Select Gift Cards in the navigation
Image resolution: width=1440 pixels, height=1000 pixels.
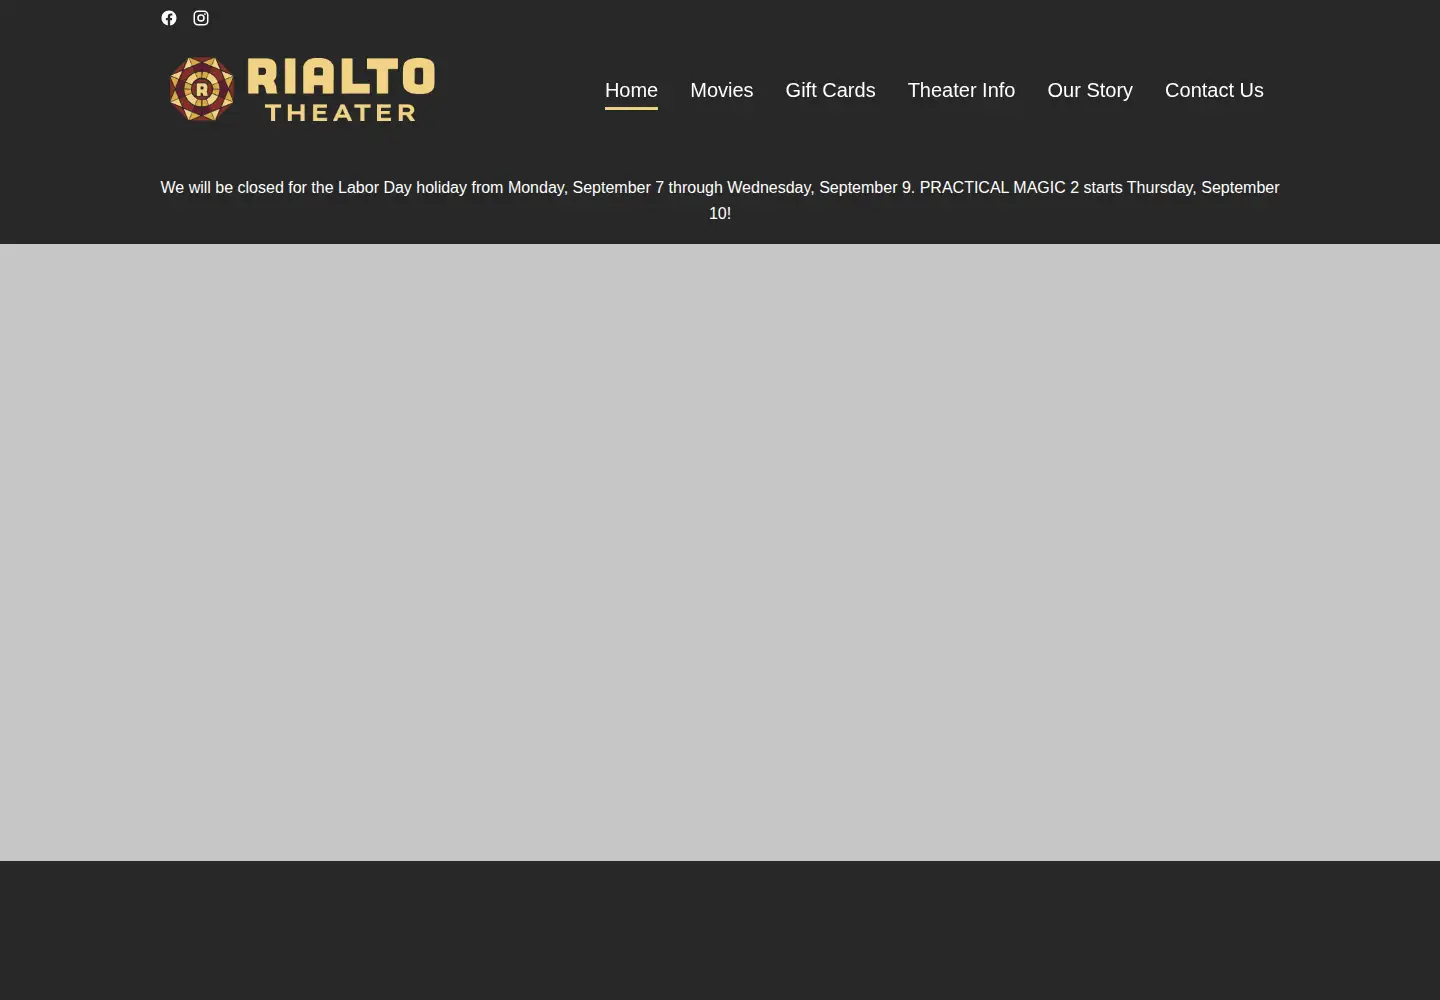coord(830,90)
